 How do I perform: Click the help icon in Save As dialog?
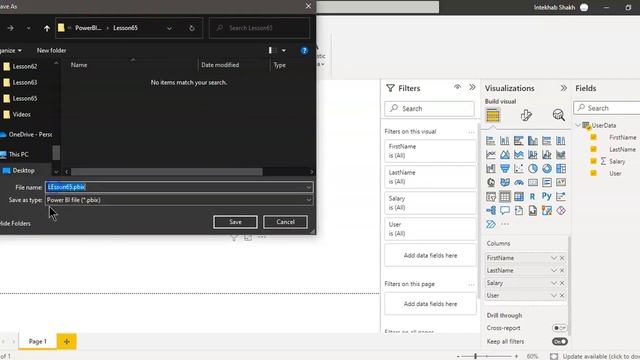[304, 51]
